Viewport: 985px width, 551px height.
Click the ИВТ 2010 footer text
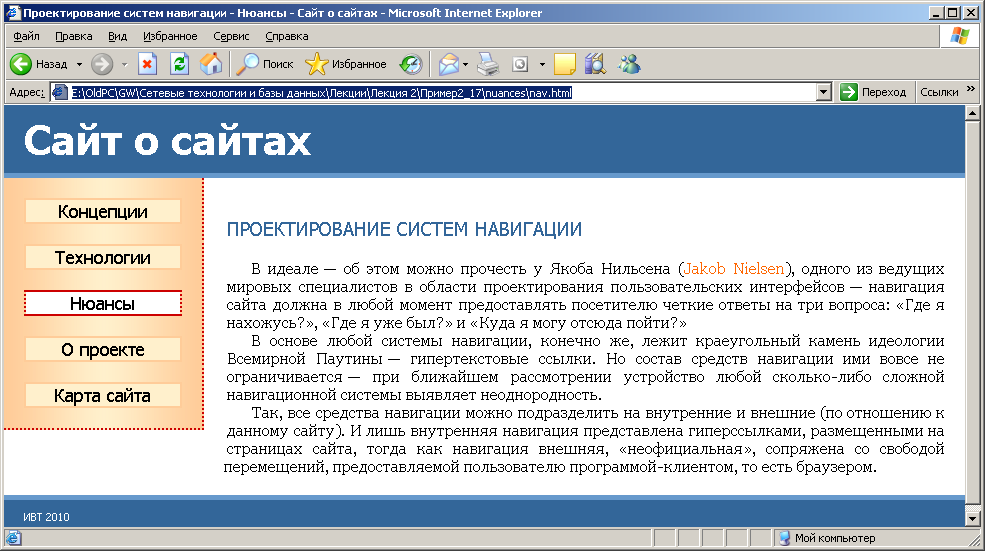coord(46,517)
